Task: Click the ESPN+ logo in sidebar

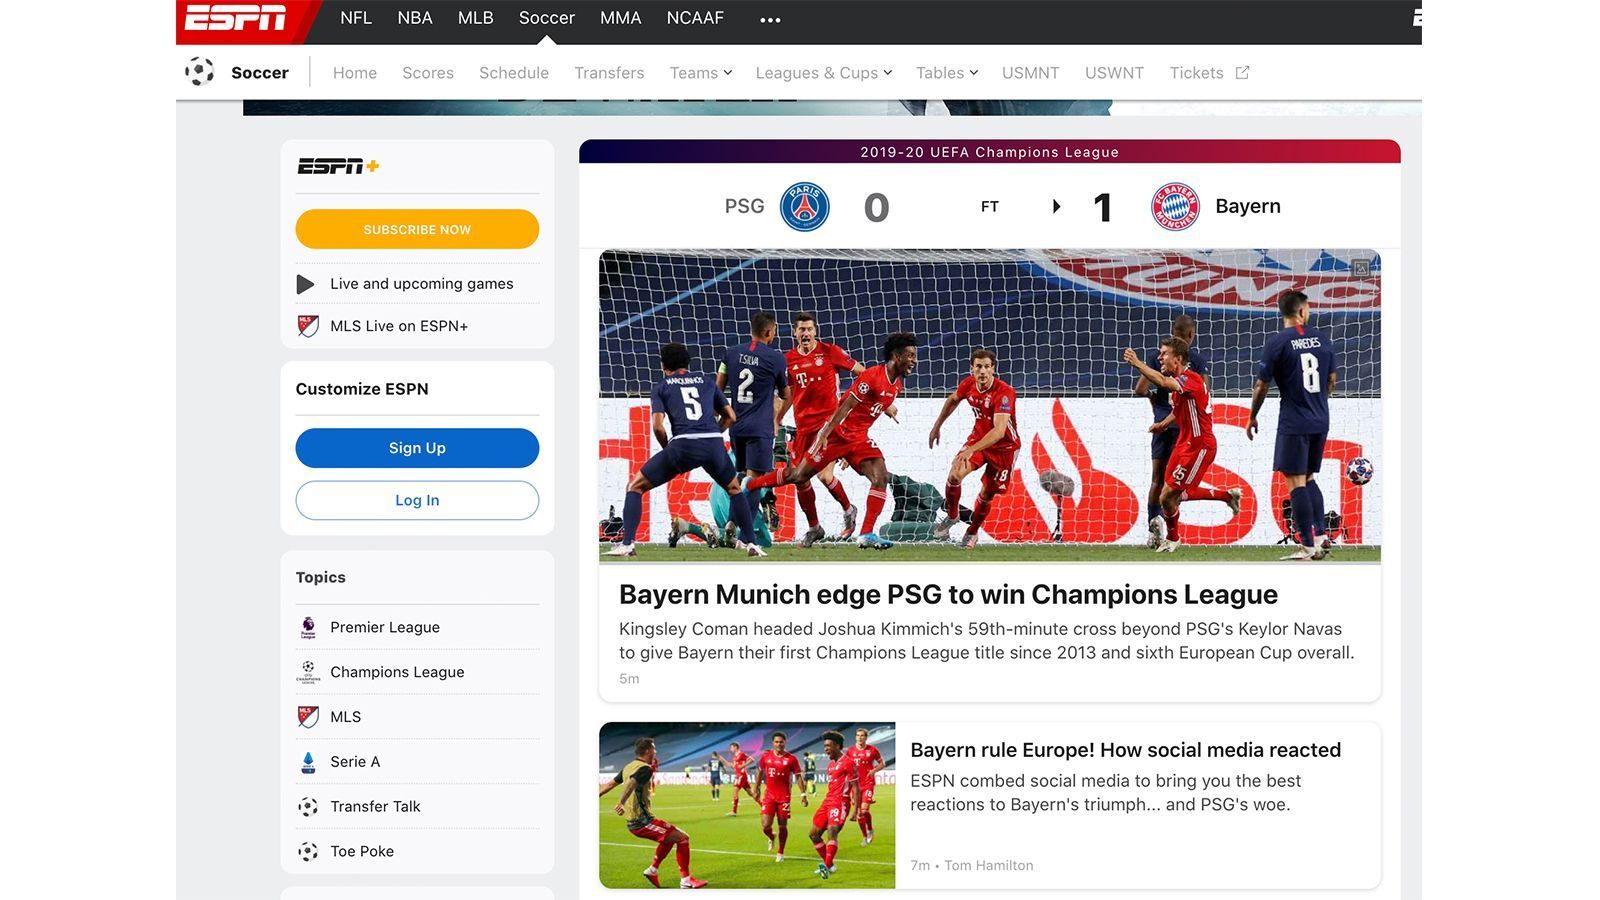Action: pos(338,166)
